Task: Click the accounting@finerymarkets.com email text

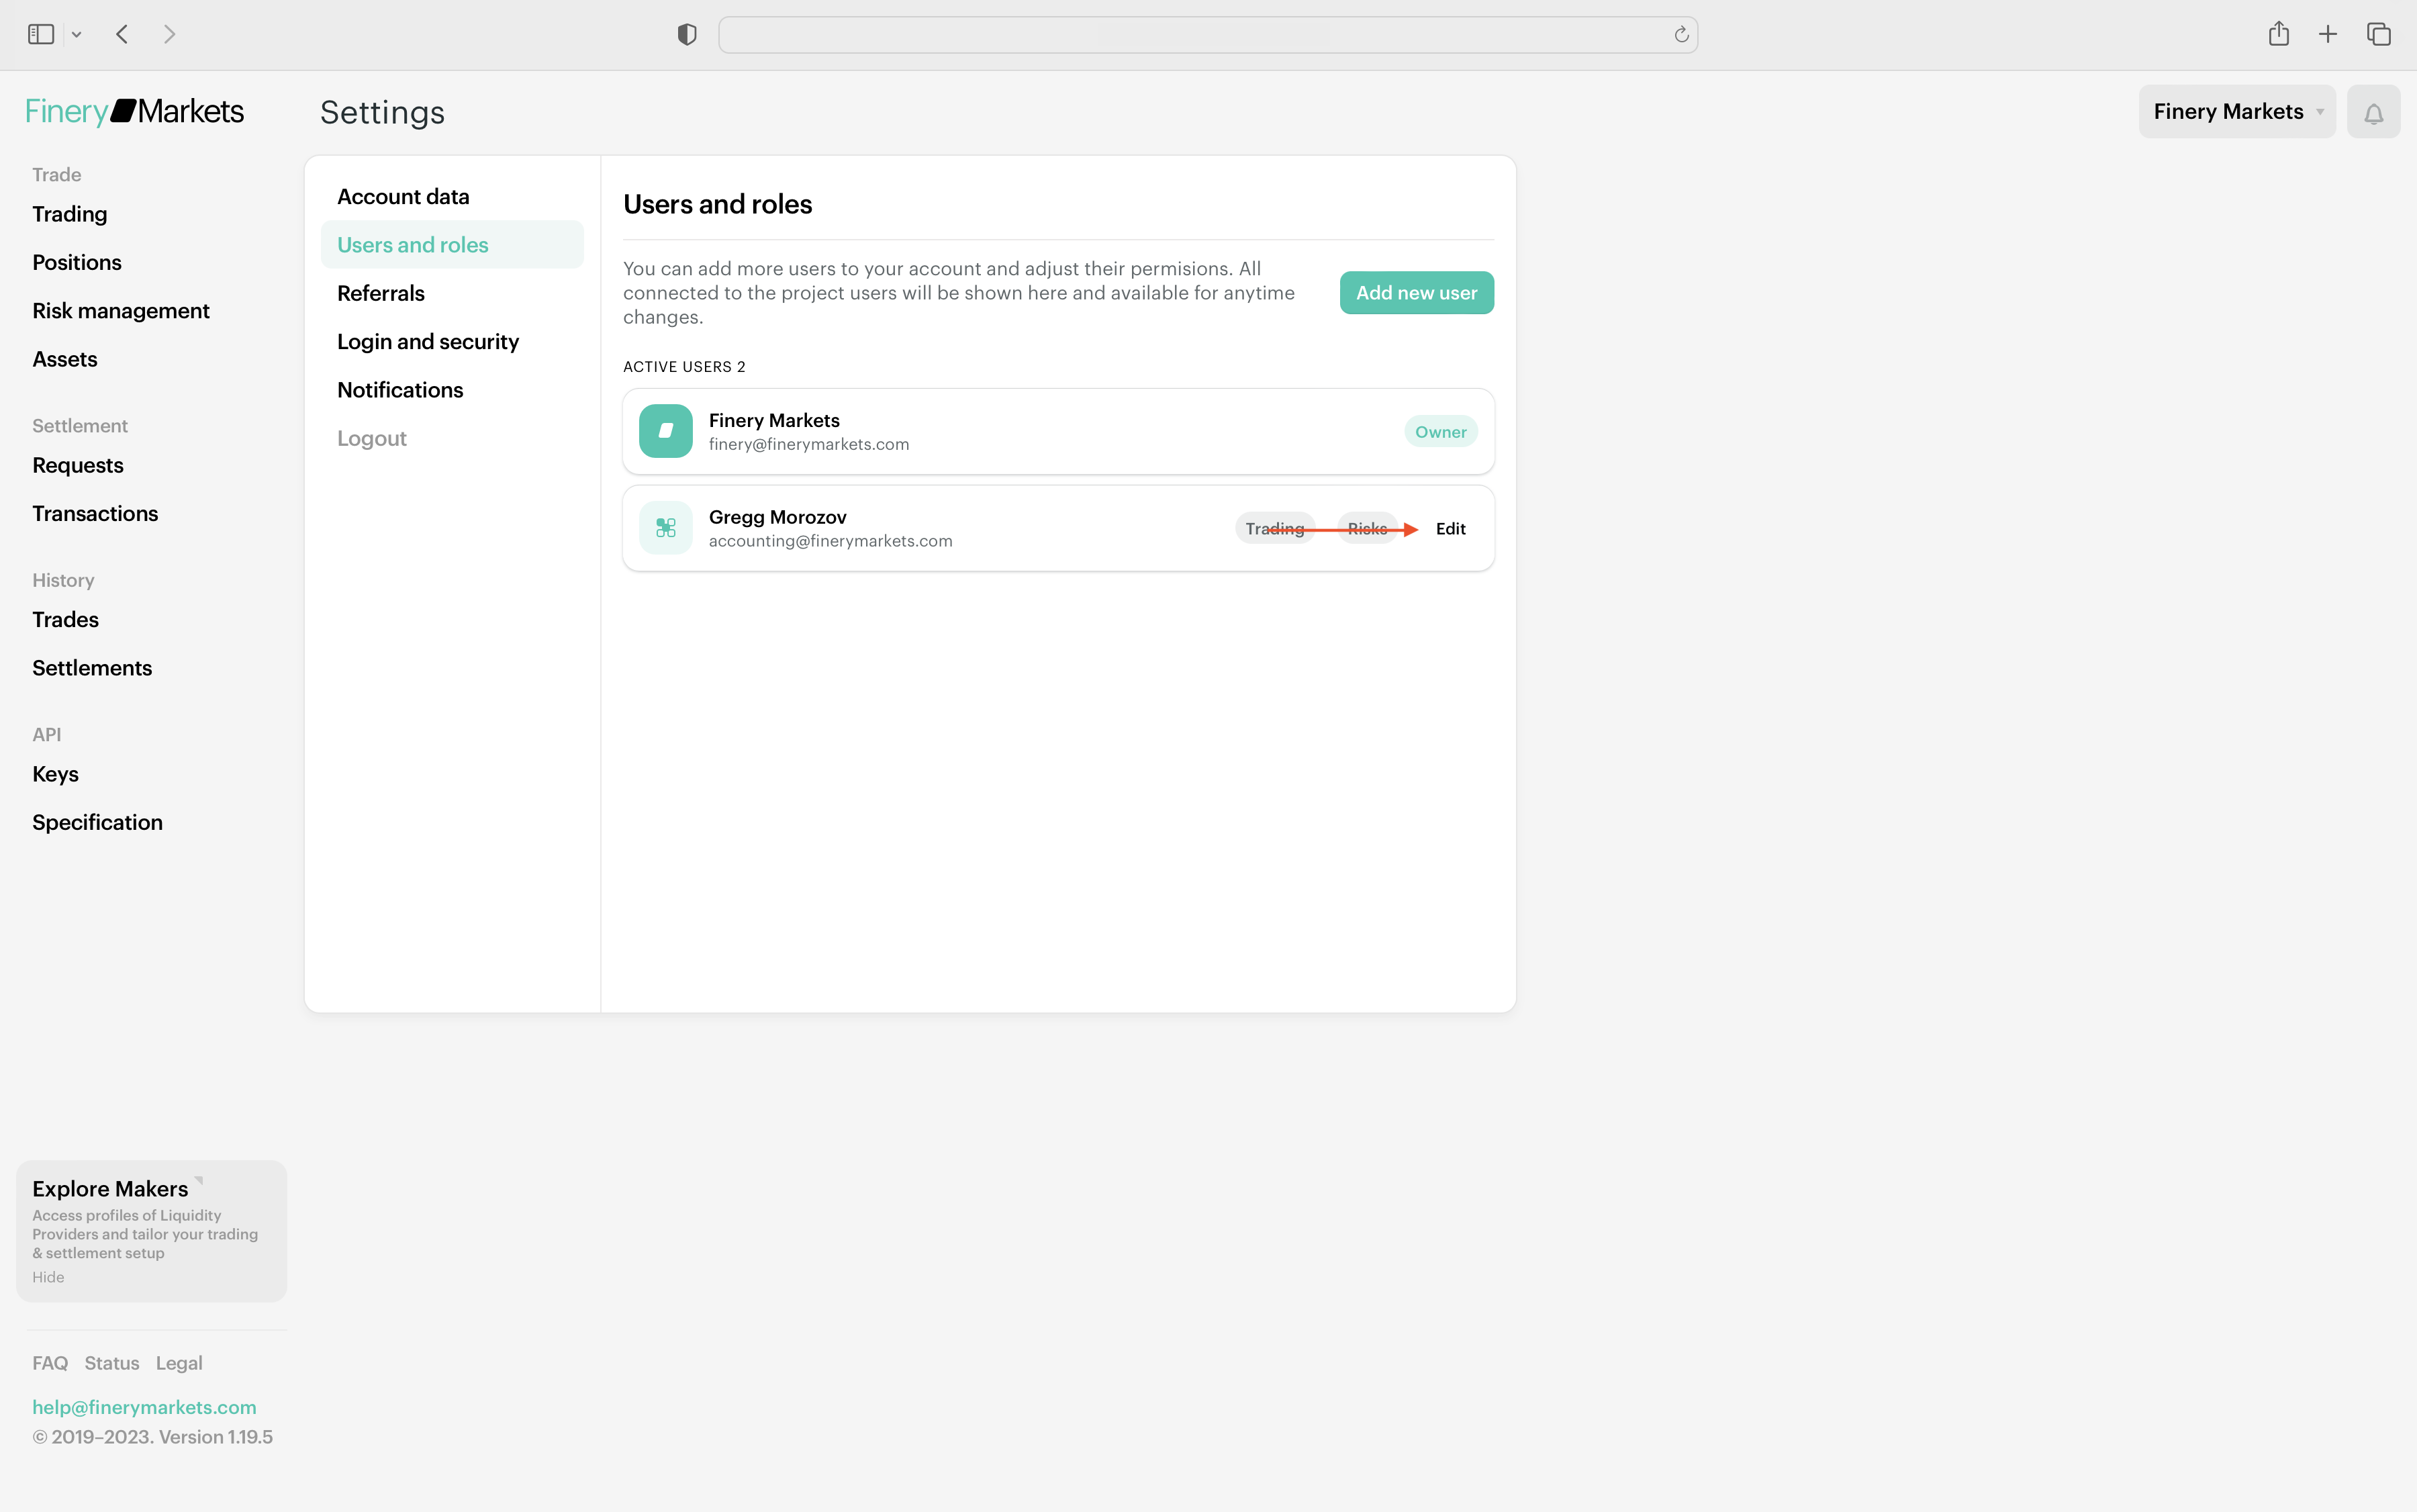Action: click(830, 541)
